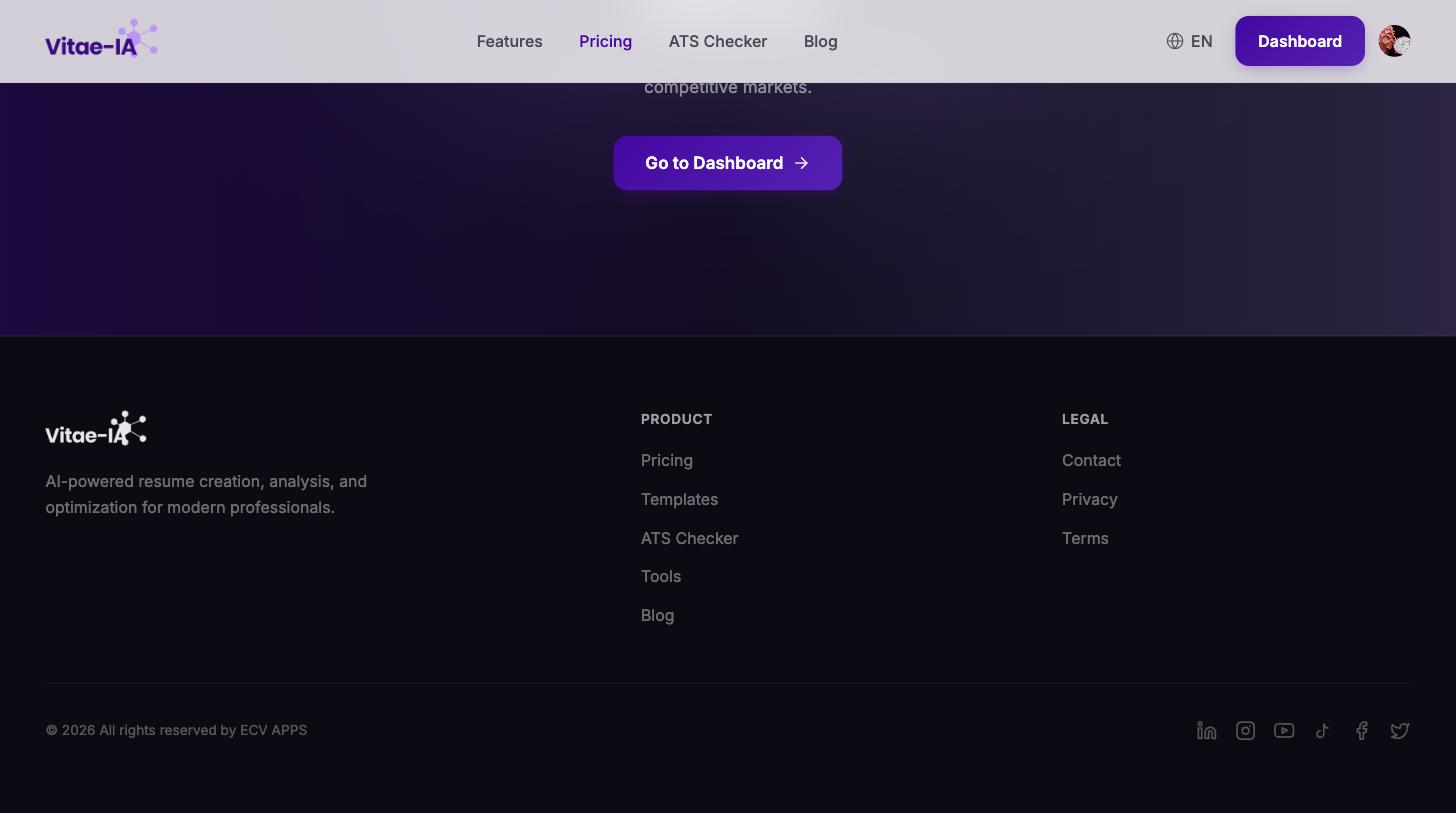Click the PRODUCT footer heading

676,419
